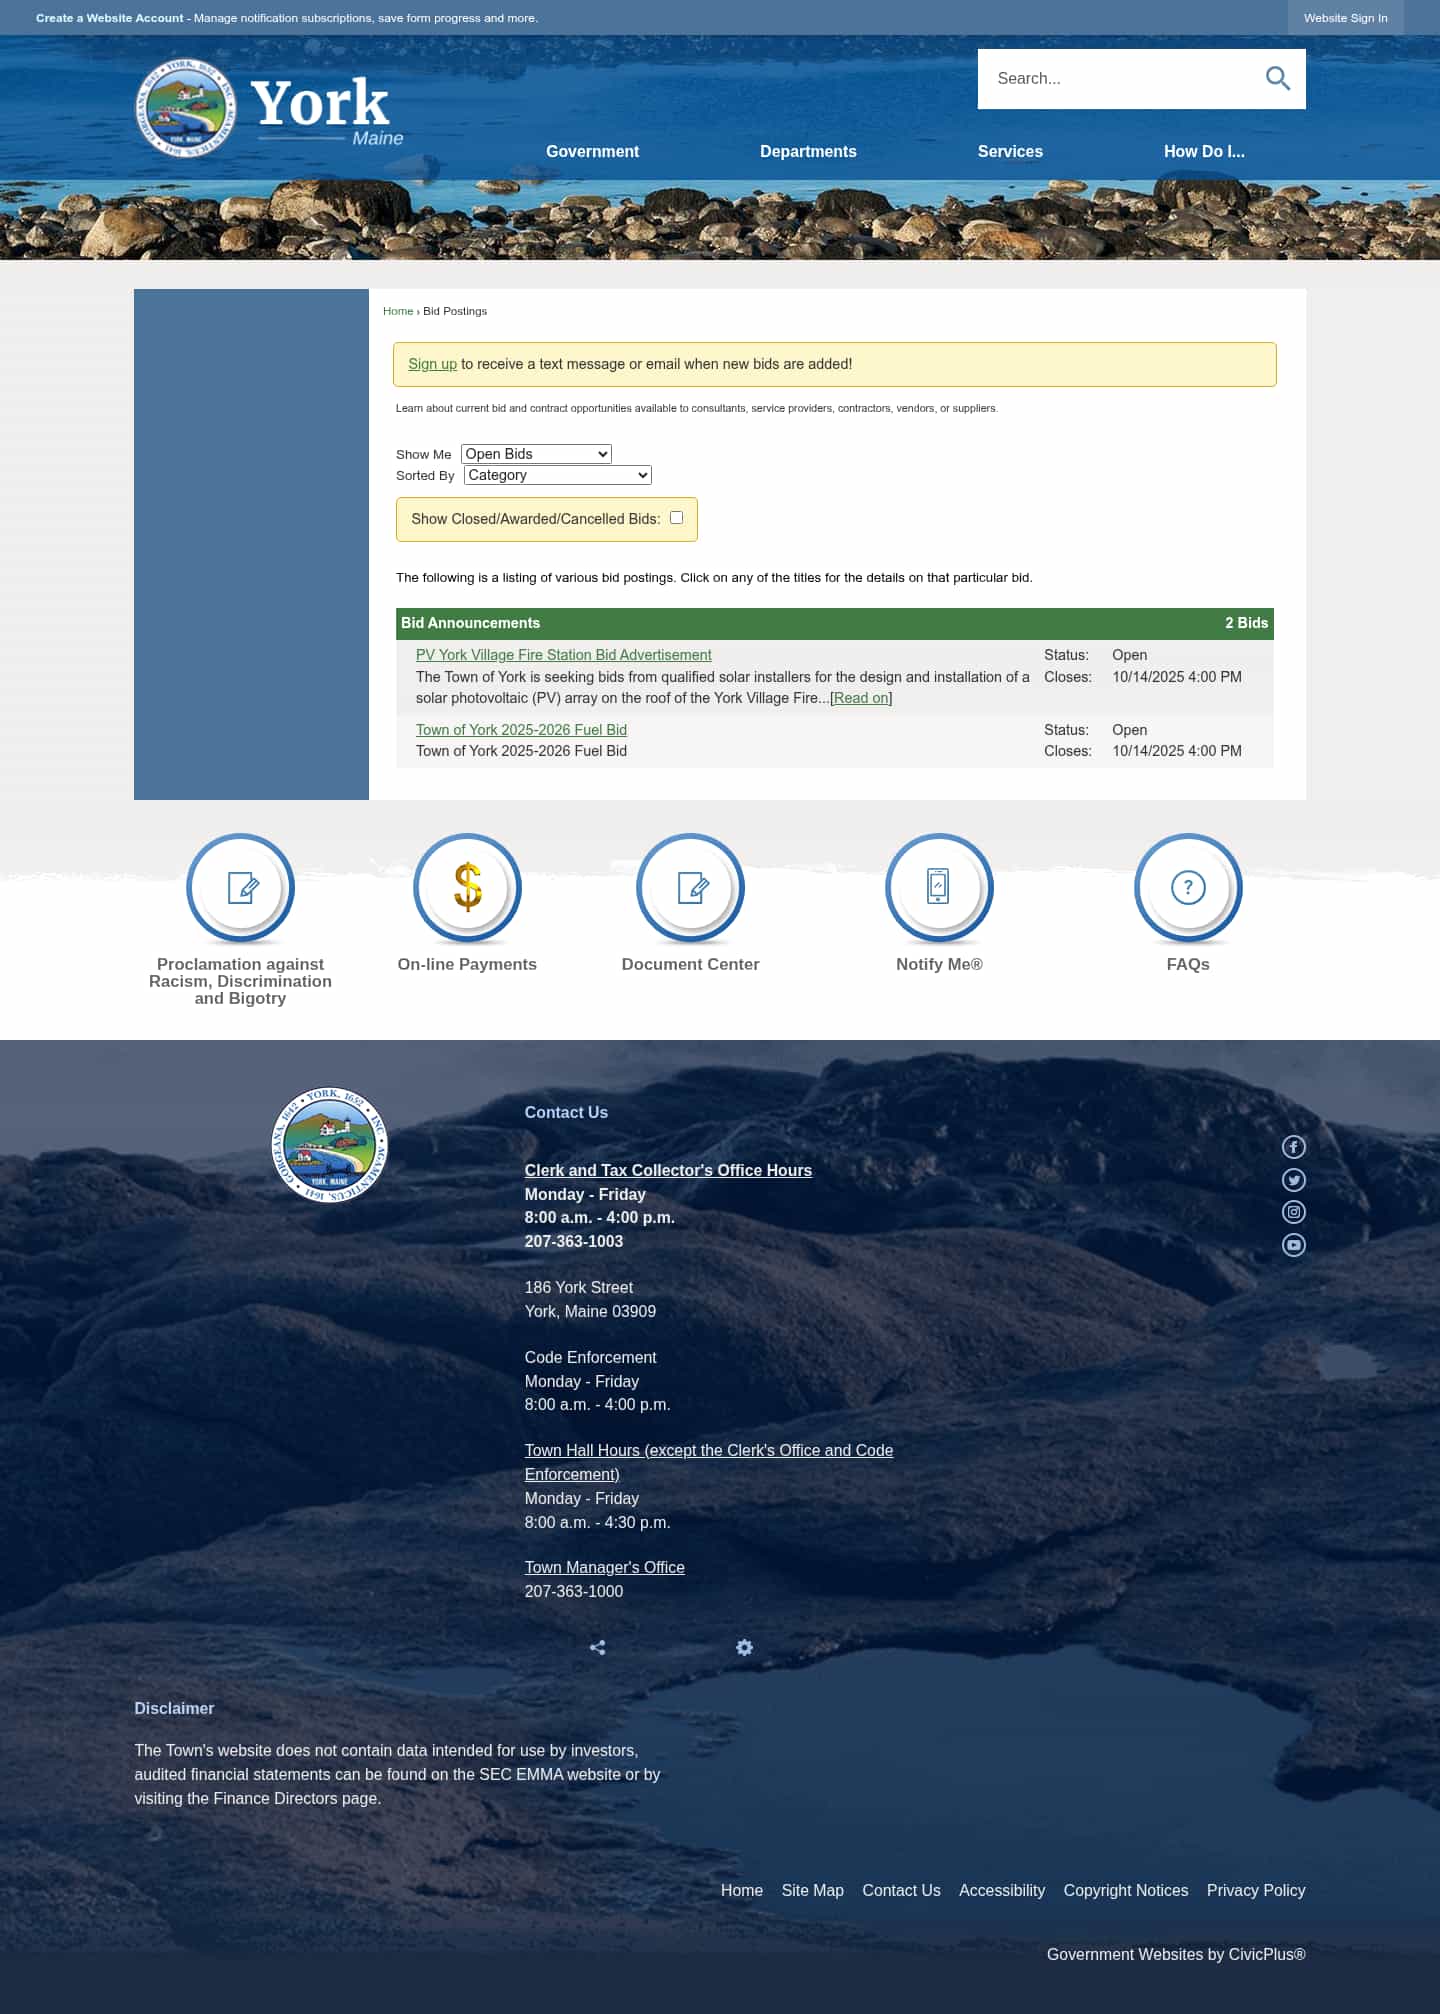Image resolution: width=1440 pixels, height=2014 pixels.
Task: Expand the Show Me Open Bids dropdown
Action: tap(536, 454)
